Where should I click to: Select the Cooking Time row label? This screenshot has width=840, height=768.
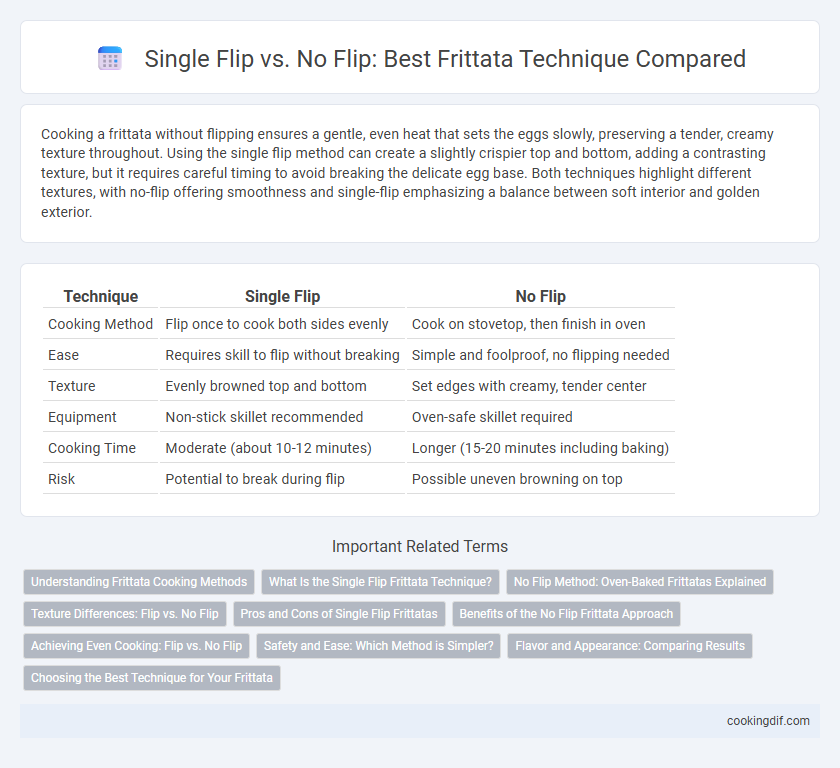tap(92, 448)
